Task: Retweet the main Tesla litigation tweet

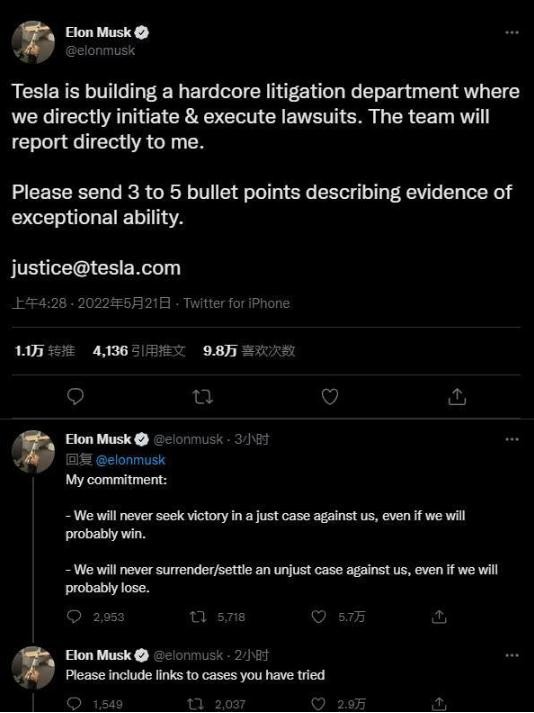Action: coord(202,397)
